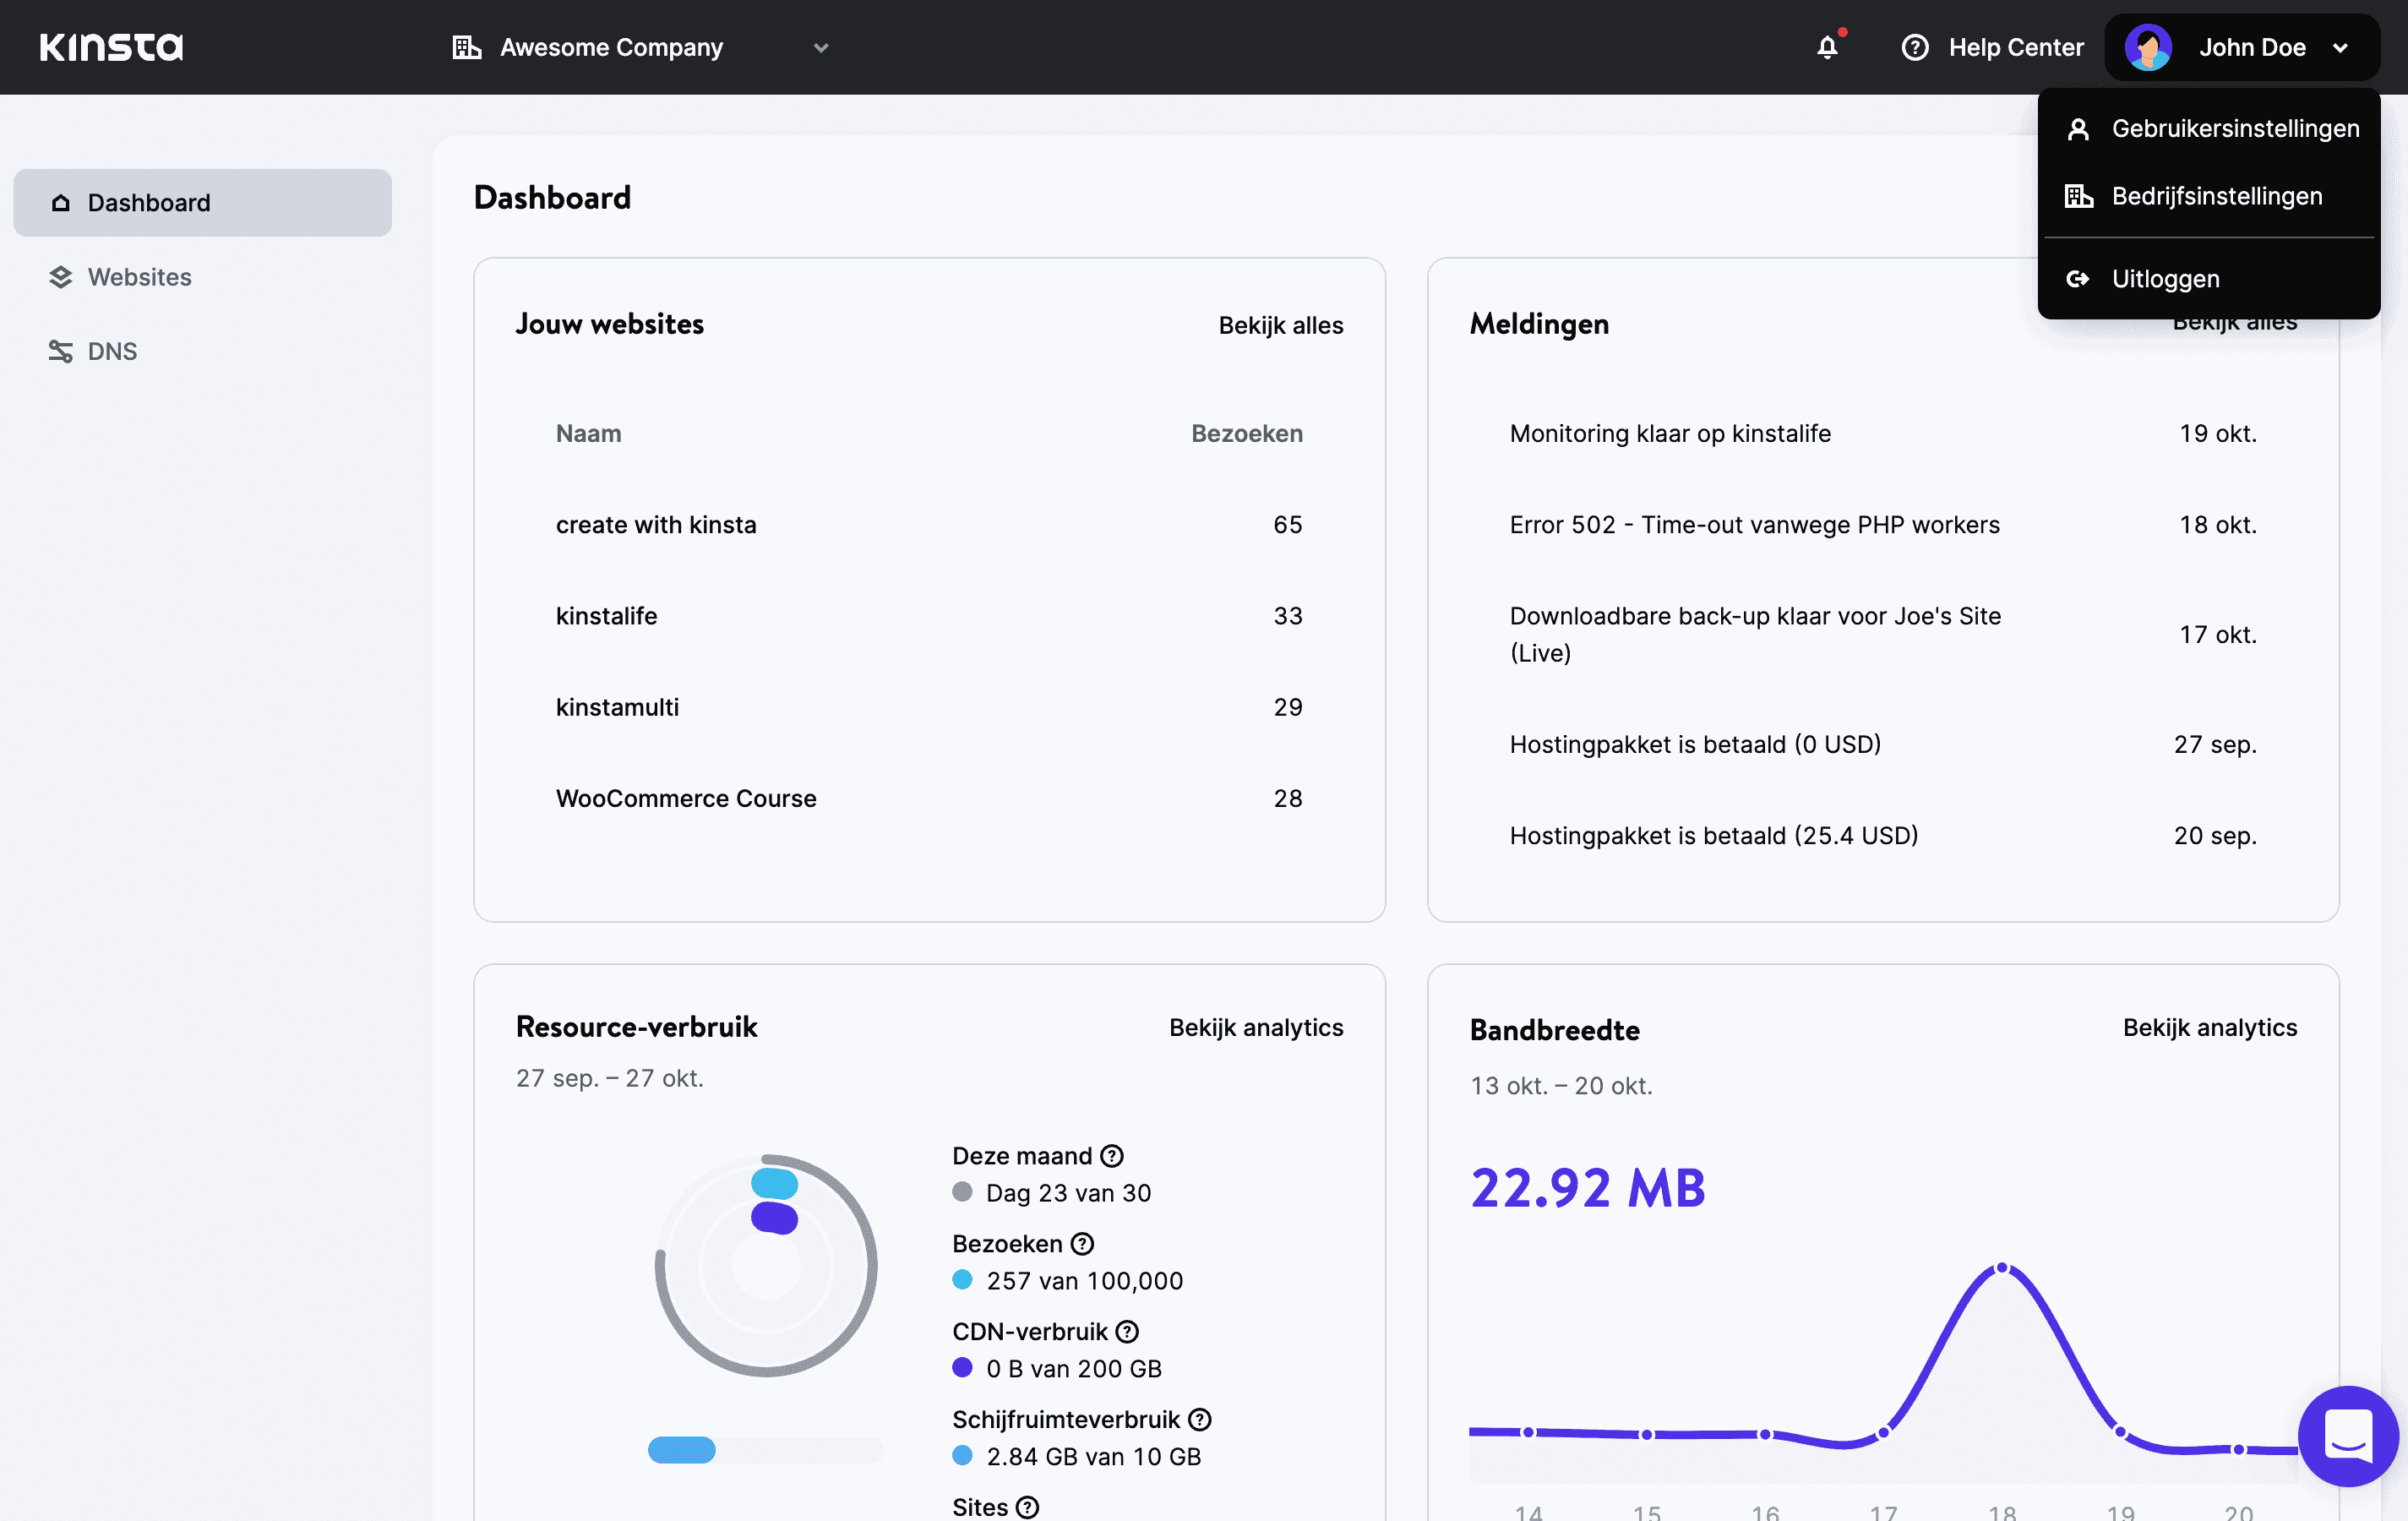Screen dimensions: 2408x1521
Task: Toggle the Schijfruimteverbruik info tooltip
Action: 1203,1420
